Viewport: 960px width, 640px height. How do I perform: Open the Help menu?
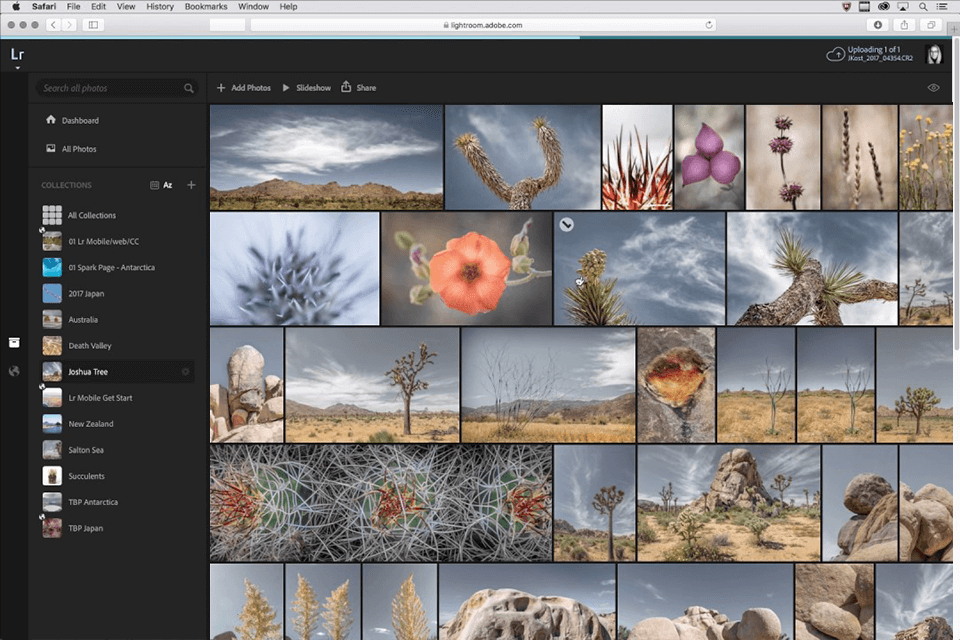pos(288,6)
